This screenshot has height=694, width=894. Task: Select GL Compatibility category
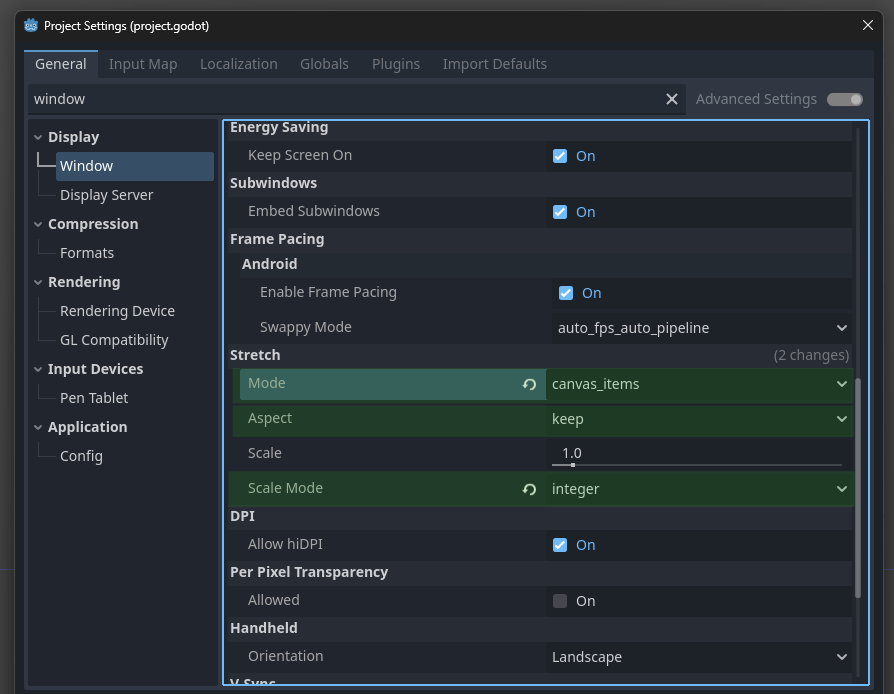click(114, 340)
